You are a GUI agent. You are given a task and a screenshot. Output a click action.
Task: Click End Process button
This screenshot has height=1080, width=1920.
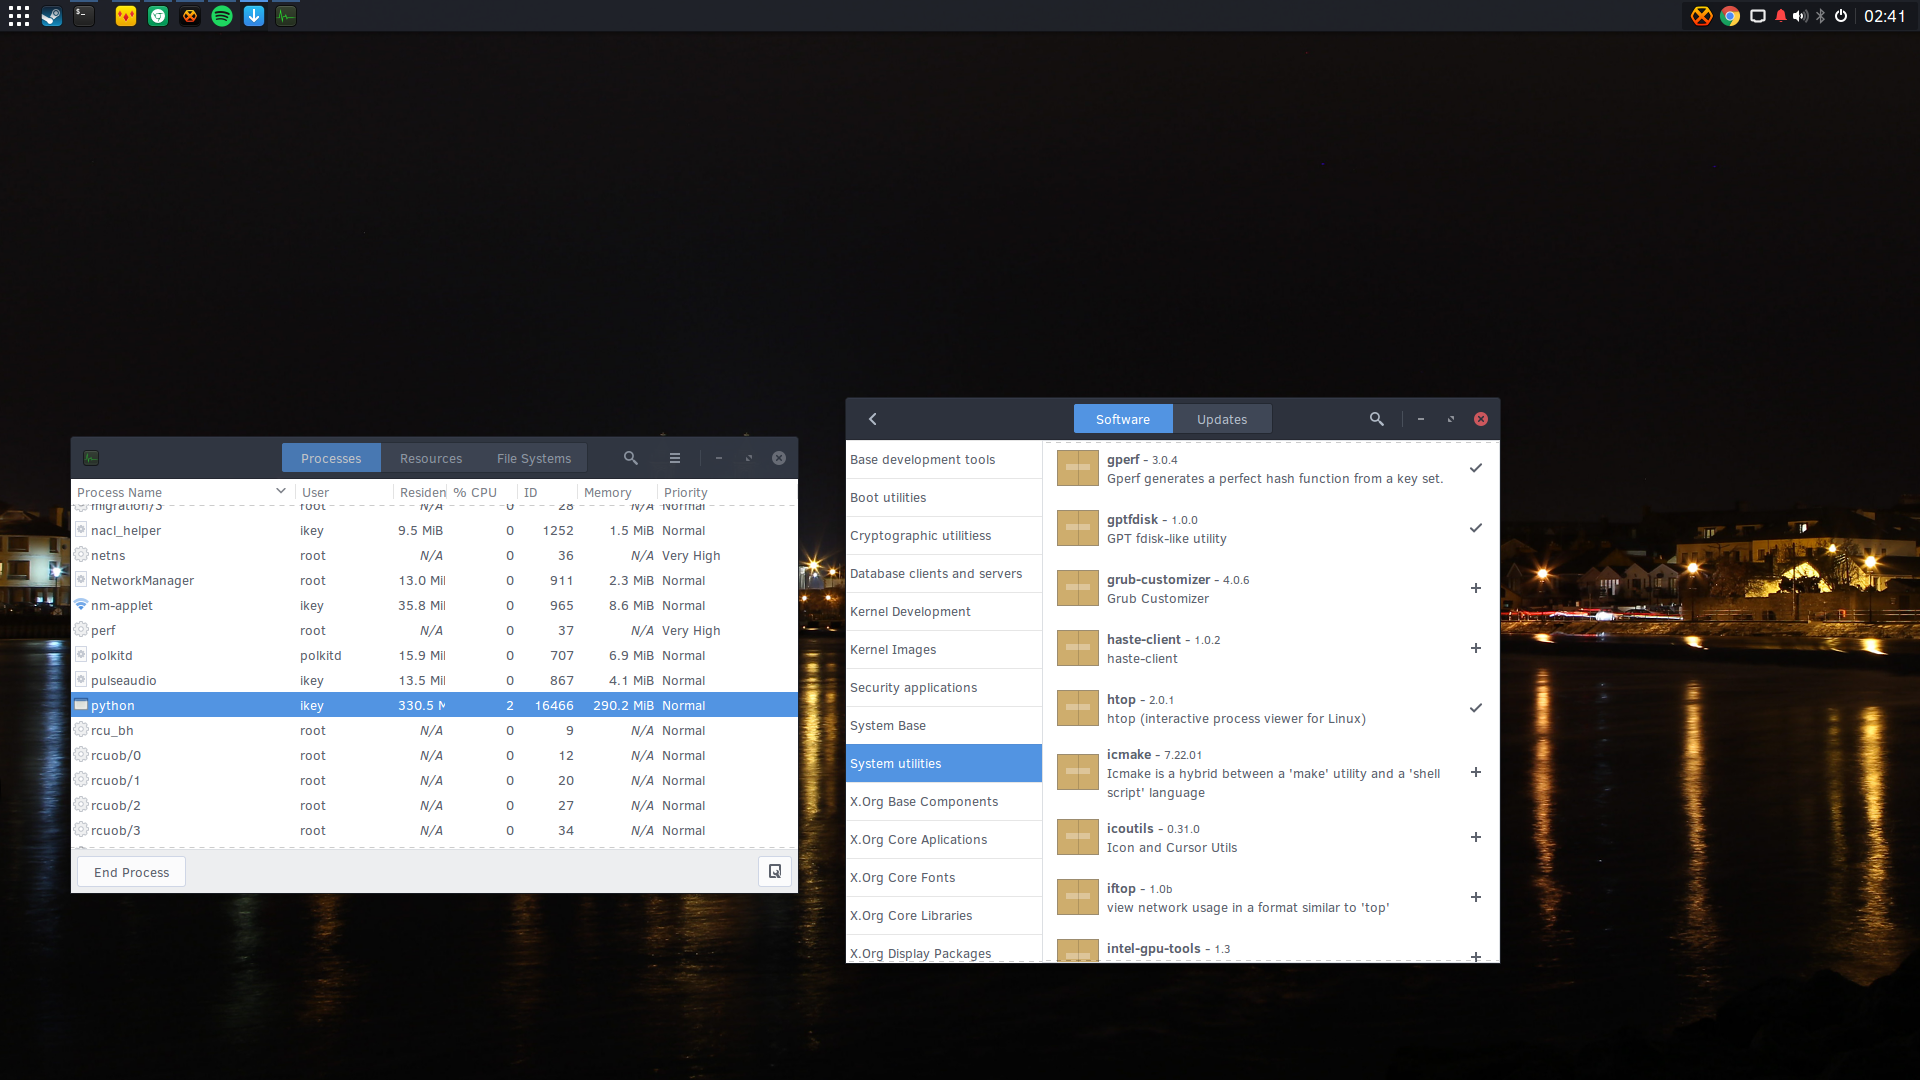(132, 872)
